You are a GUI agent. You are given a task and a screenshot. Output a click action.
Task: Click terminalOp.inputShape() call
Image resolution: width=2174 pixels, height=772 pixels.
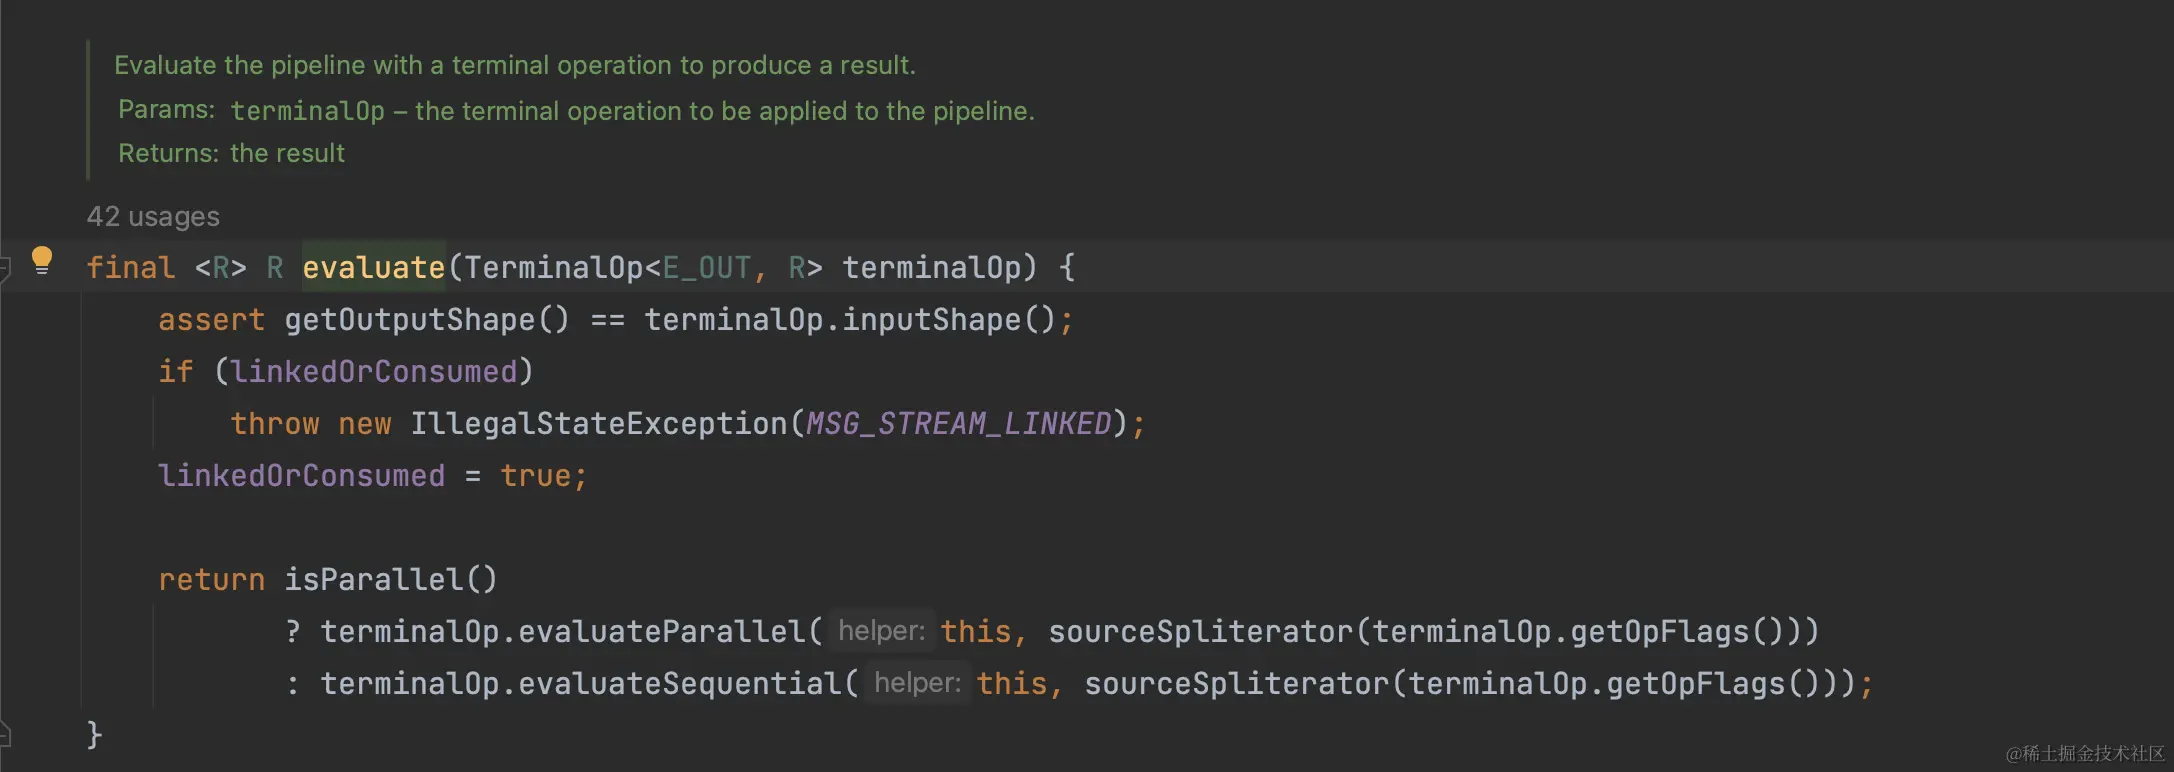(x=850, y=319)
